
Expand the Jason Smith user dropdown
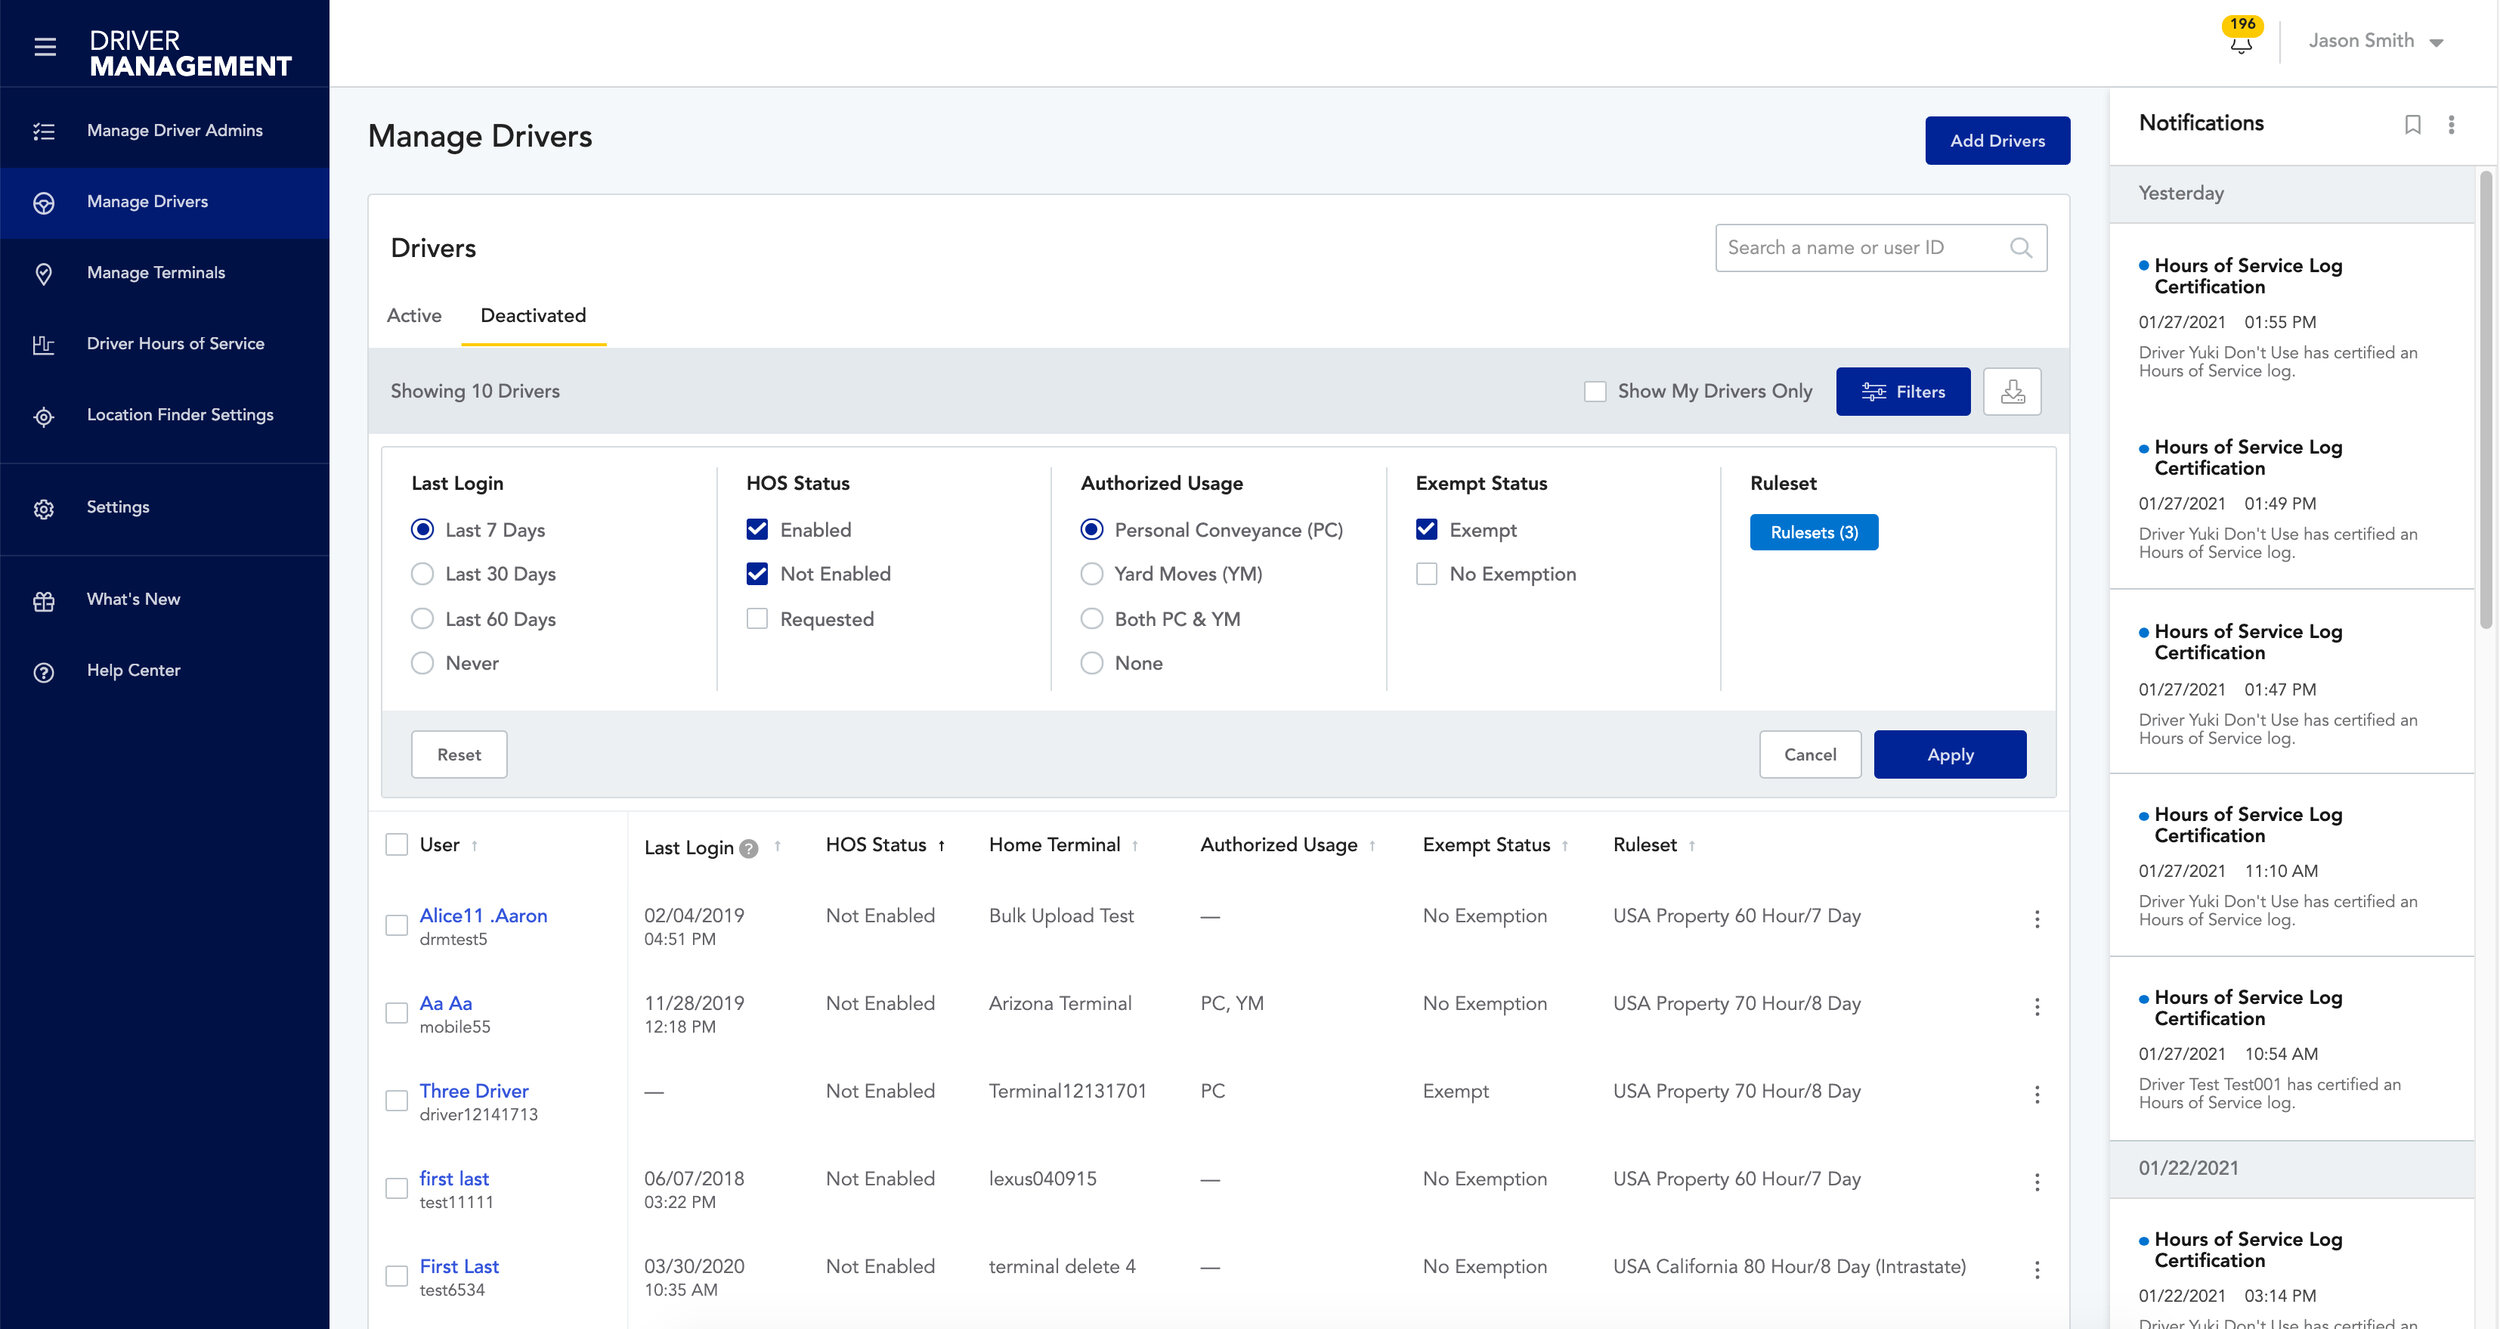[x=2436, y=42]
